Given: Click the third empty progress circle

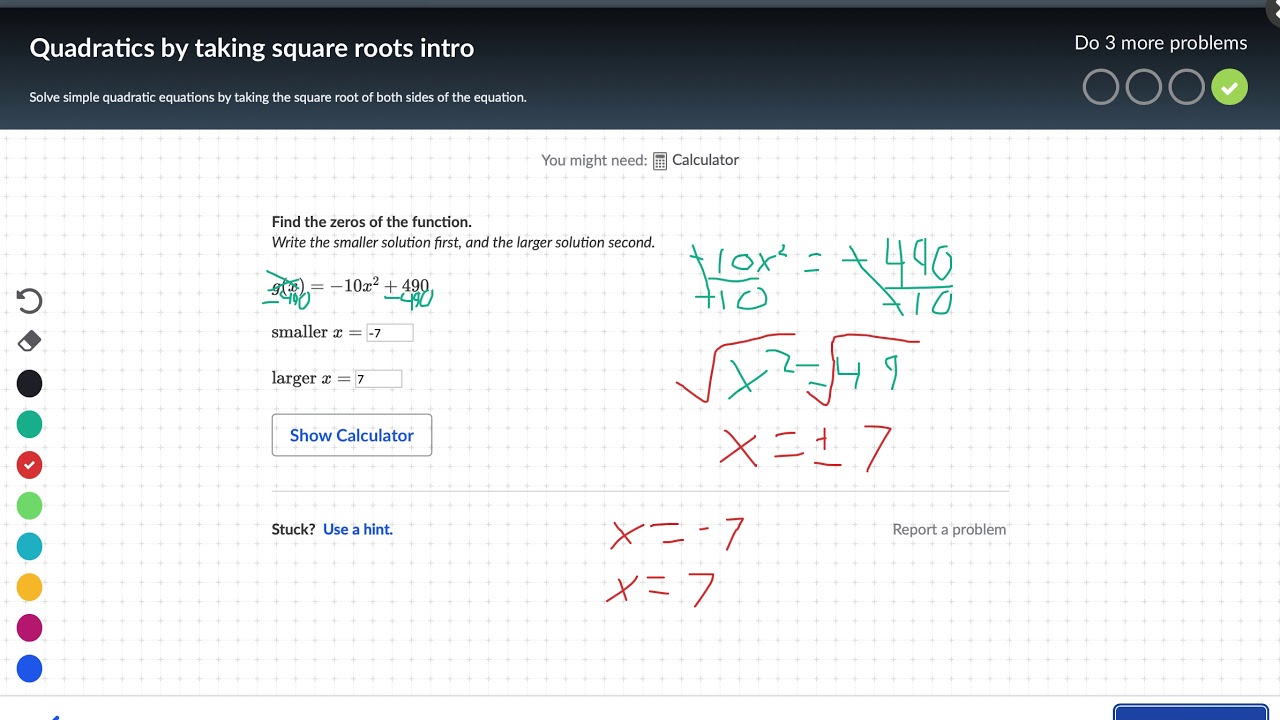Looking at the screenshot, I should click(1187, 88).
